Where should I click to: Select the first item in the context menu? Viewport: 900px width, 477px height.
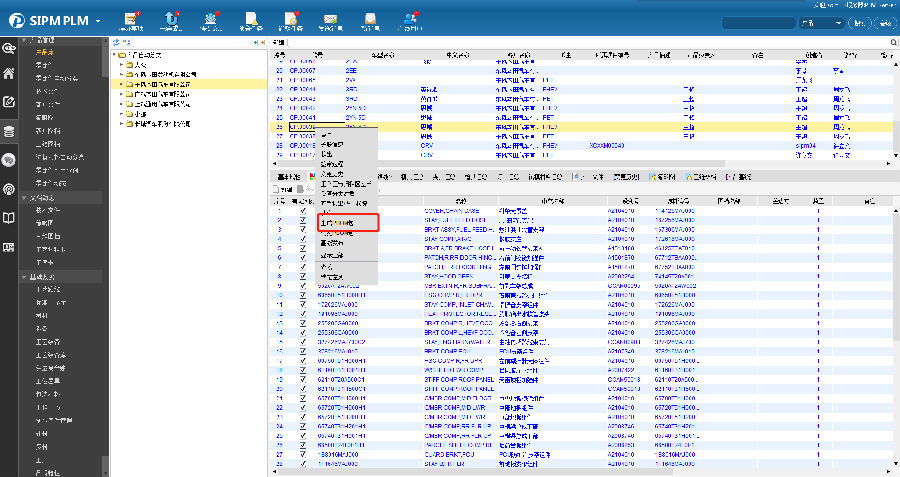[326, 134]
